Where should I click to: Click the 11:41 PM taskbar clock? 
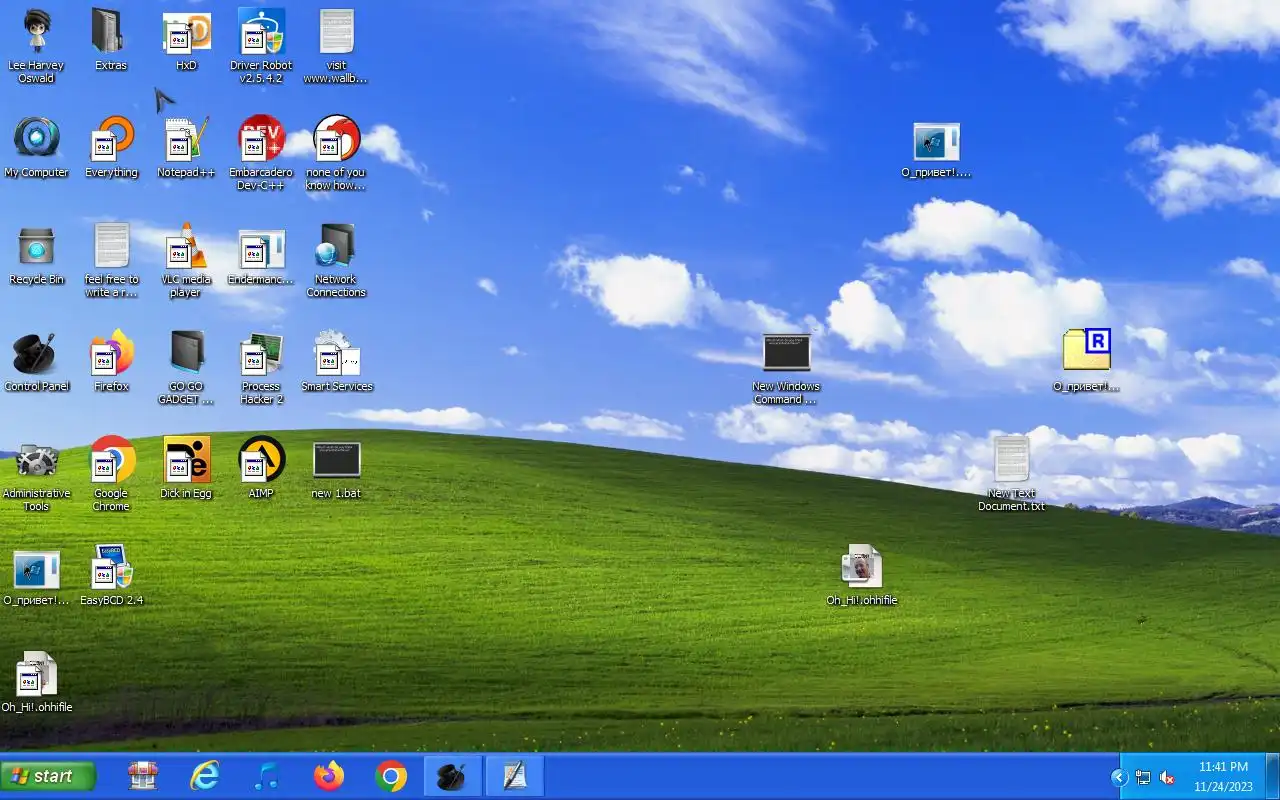point(1223,776)
